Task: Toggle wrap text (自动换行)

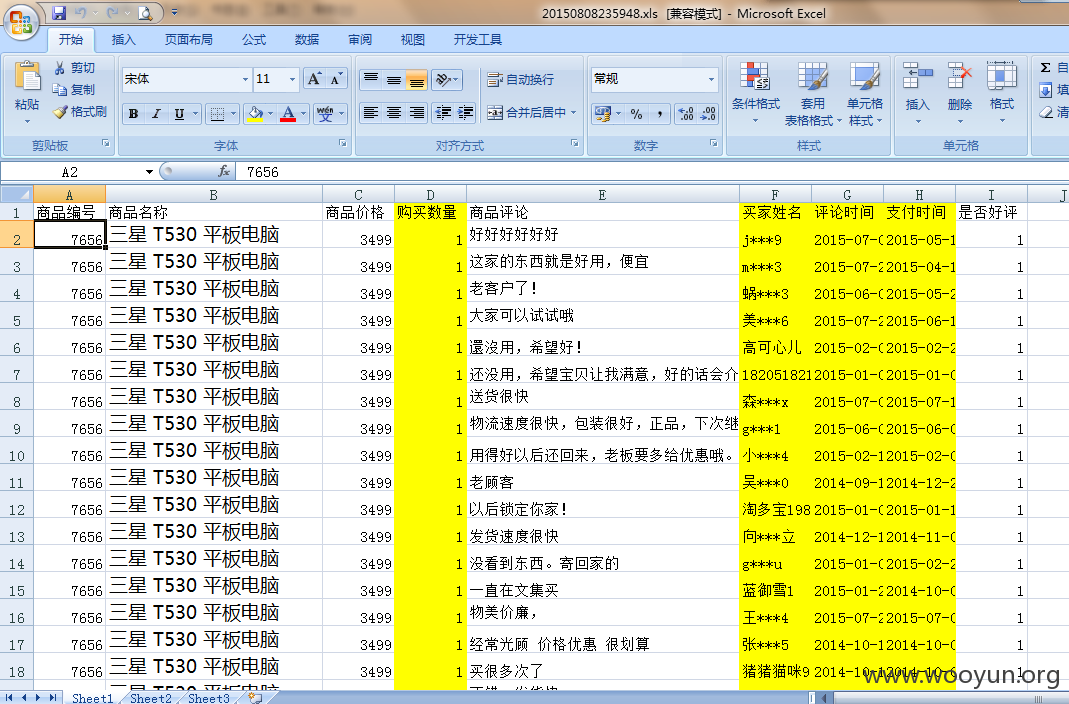Action: 520,80
